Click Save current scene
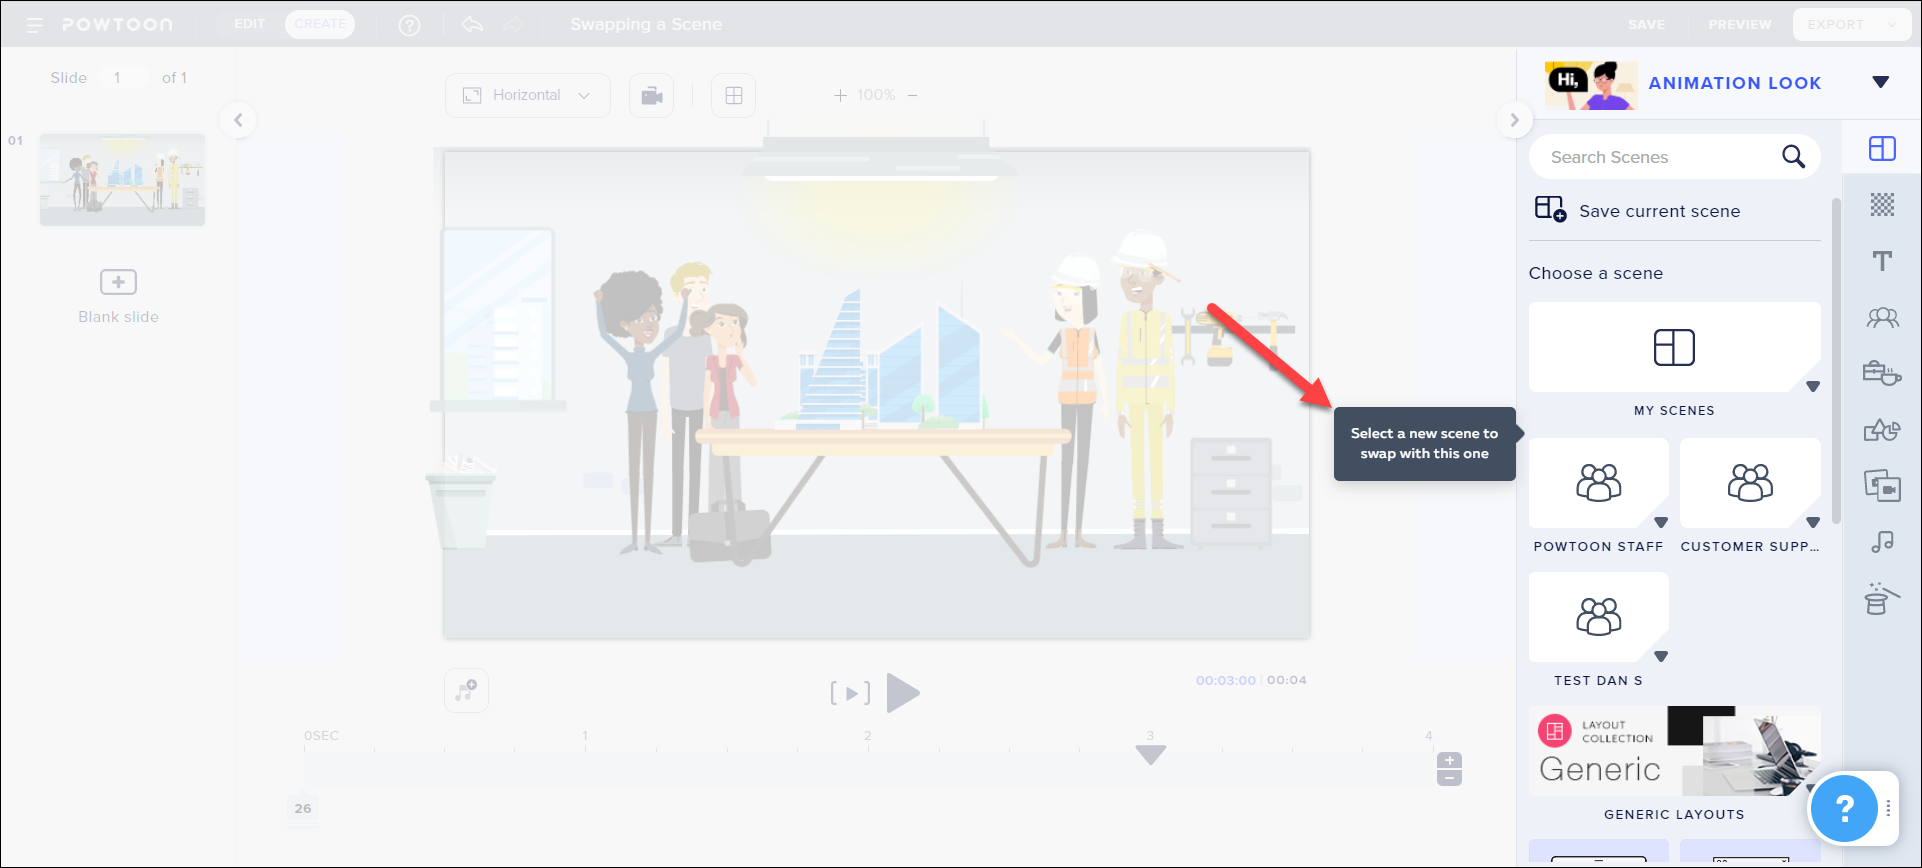 click(x=1659, y=211)
